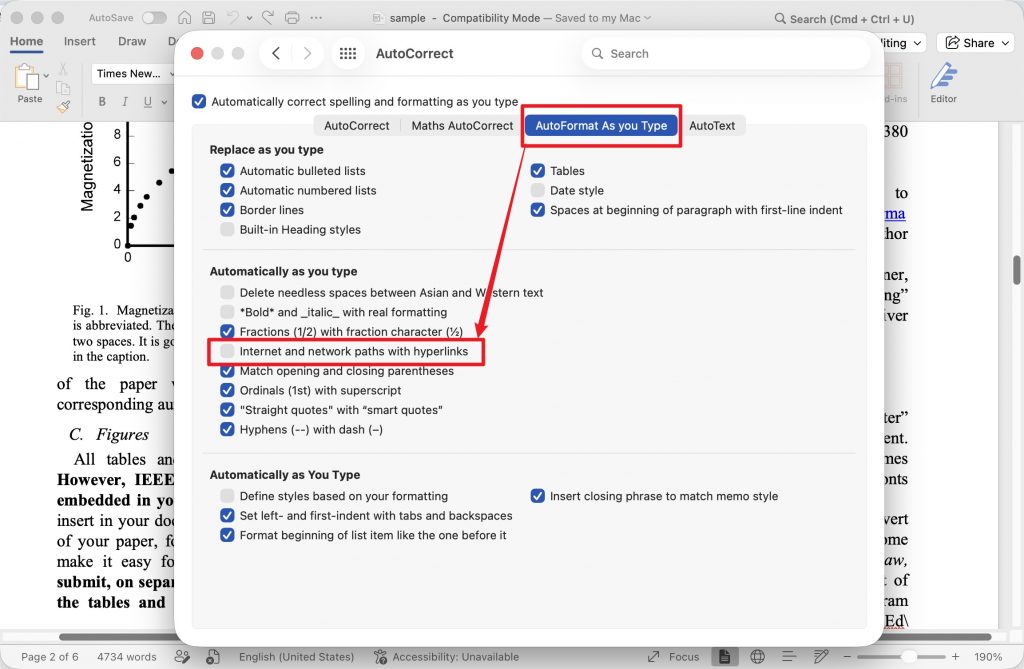Click the Copy icon in the ribbon
The image size is (1024, 669).
pyautogui.click(x=63, y=88)
